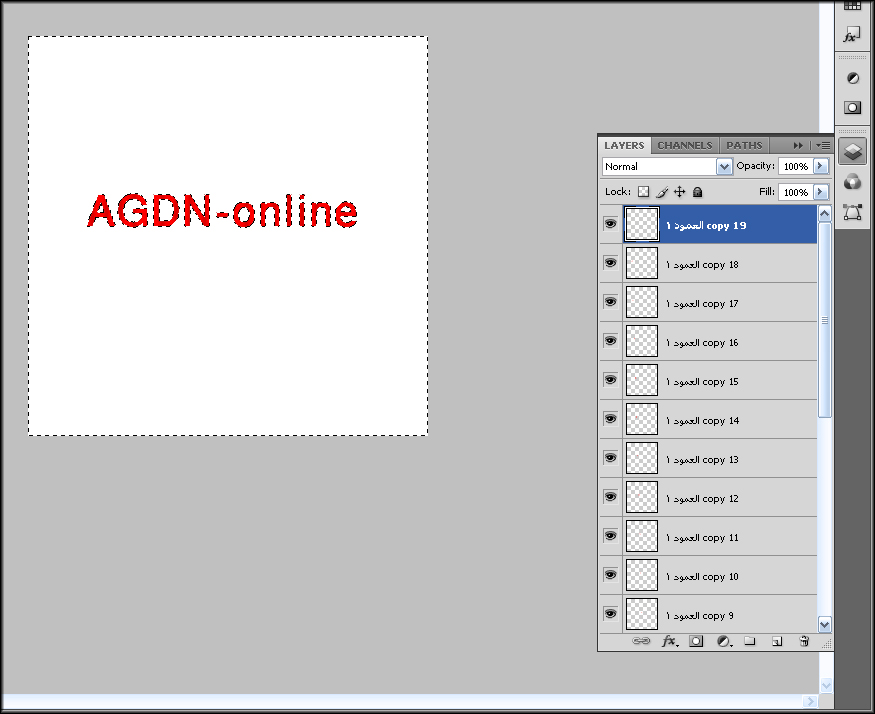
Task: Switch to the Channels tab
Action: click(685, 145)
